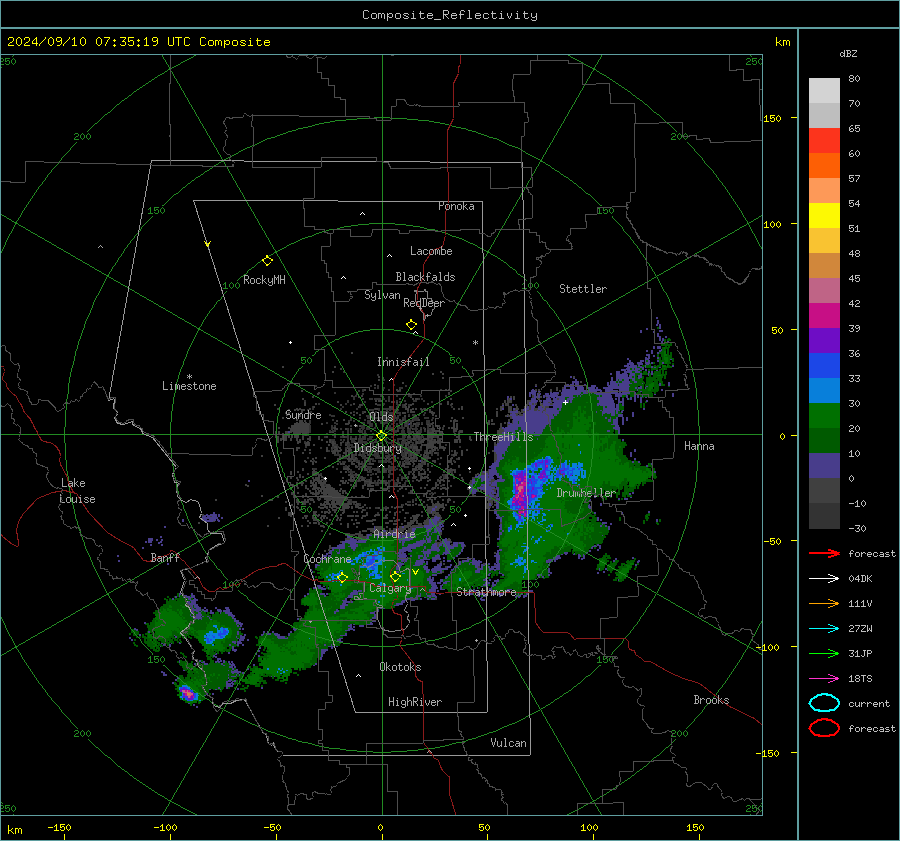Click the green 31JP arrow in legend
Image resolution: width=900 pixels, height=841 pixels.
[824, 653]
